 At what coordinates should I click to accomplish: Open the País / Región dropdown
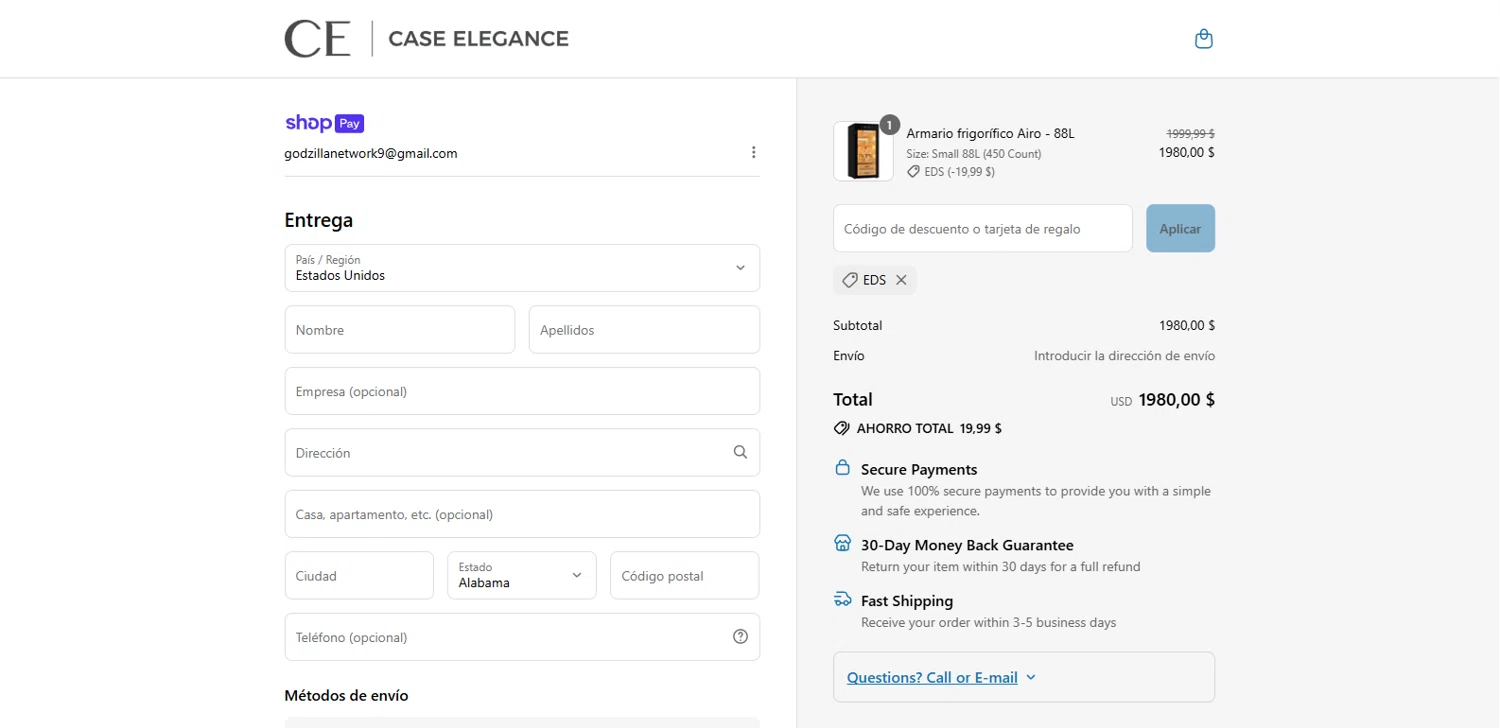(x=522, y=268)
